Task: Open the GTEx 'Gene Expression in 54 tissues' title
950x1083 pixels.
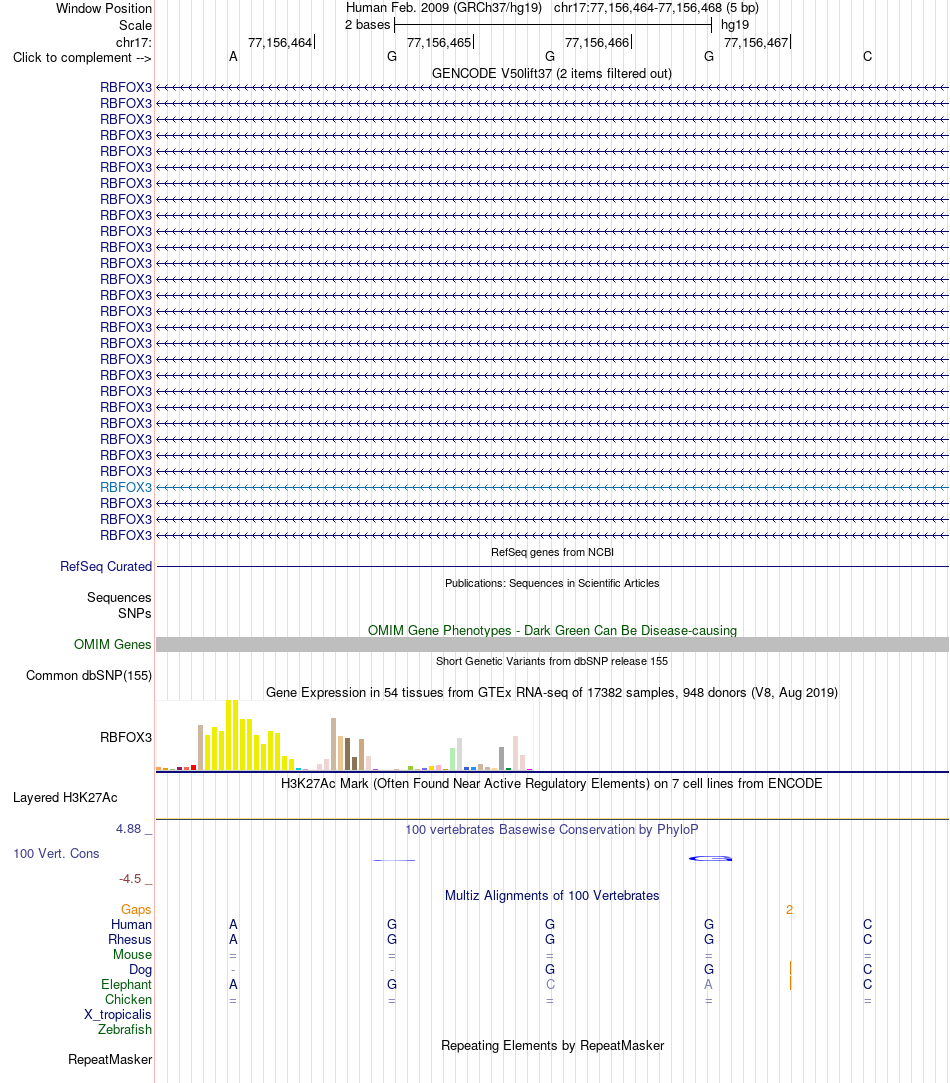Action: point(551,692)
